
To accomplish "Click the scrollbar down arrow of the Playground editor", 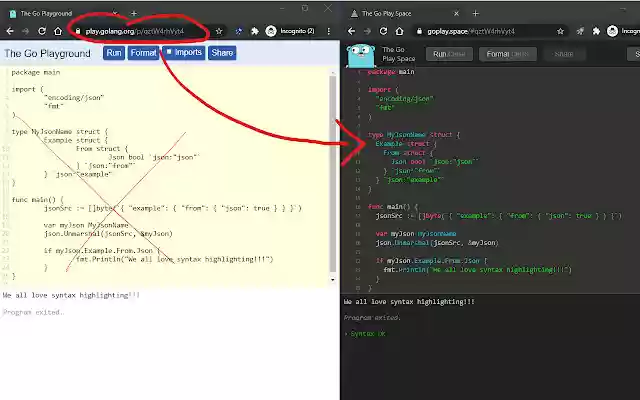I will coord(333,280).
